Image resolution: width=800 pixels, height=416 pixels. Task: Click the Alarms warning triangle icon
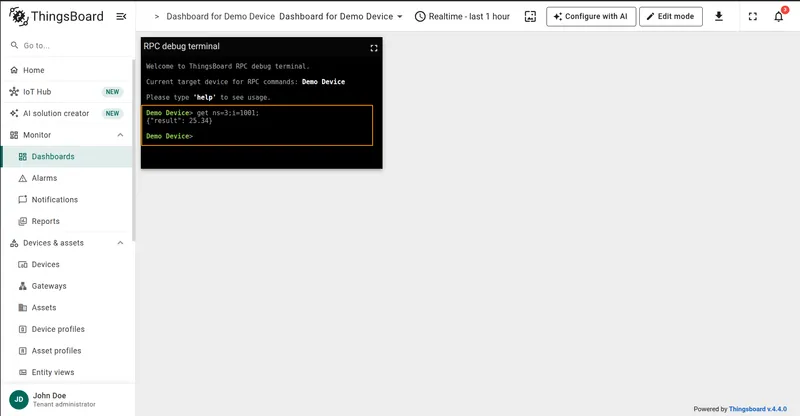22,178
